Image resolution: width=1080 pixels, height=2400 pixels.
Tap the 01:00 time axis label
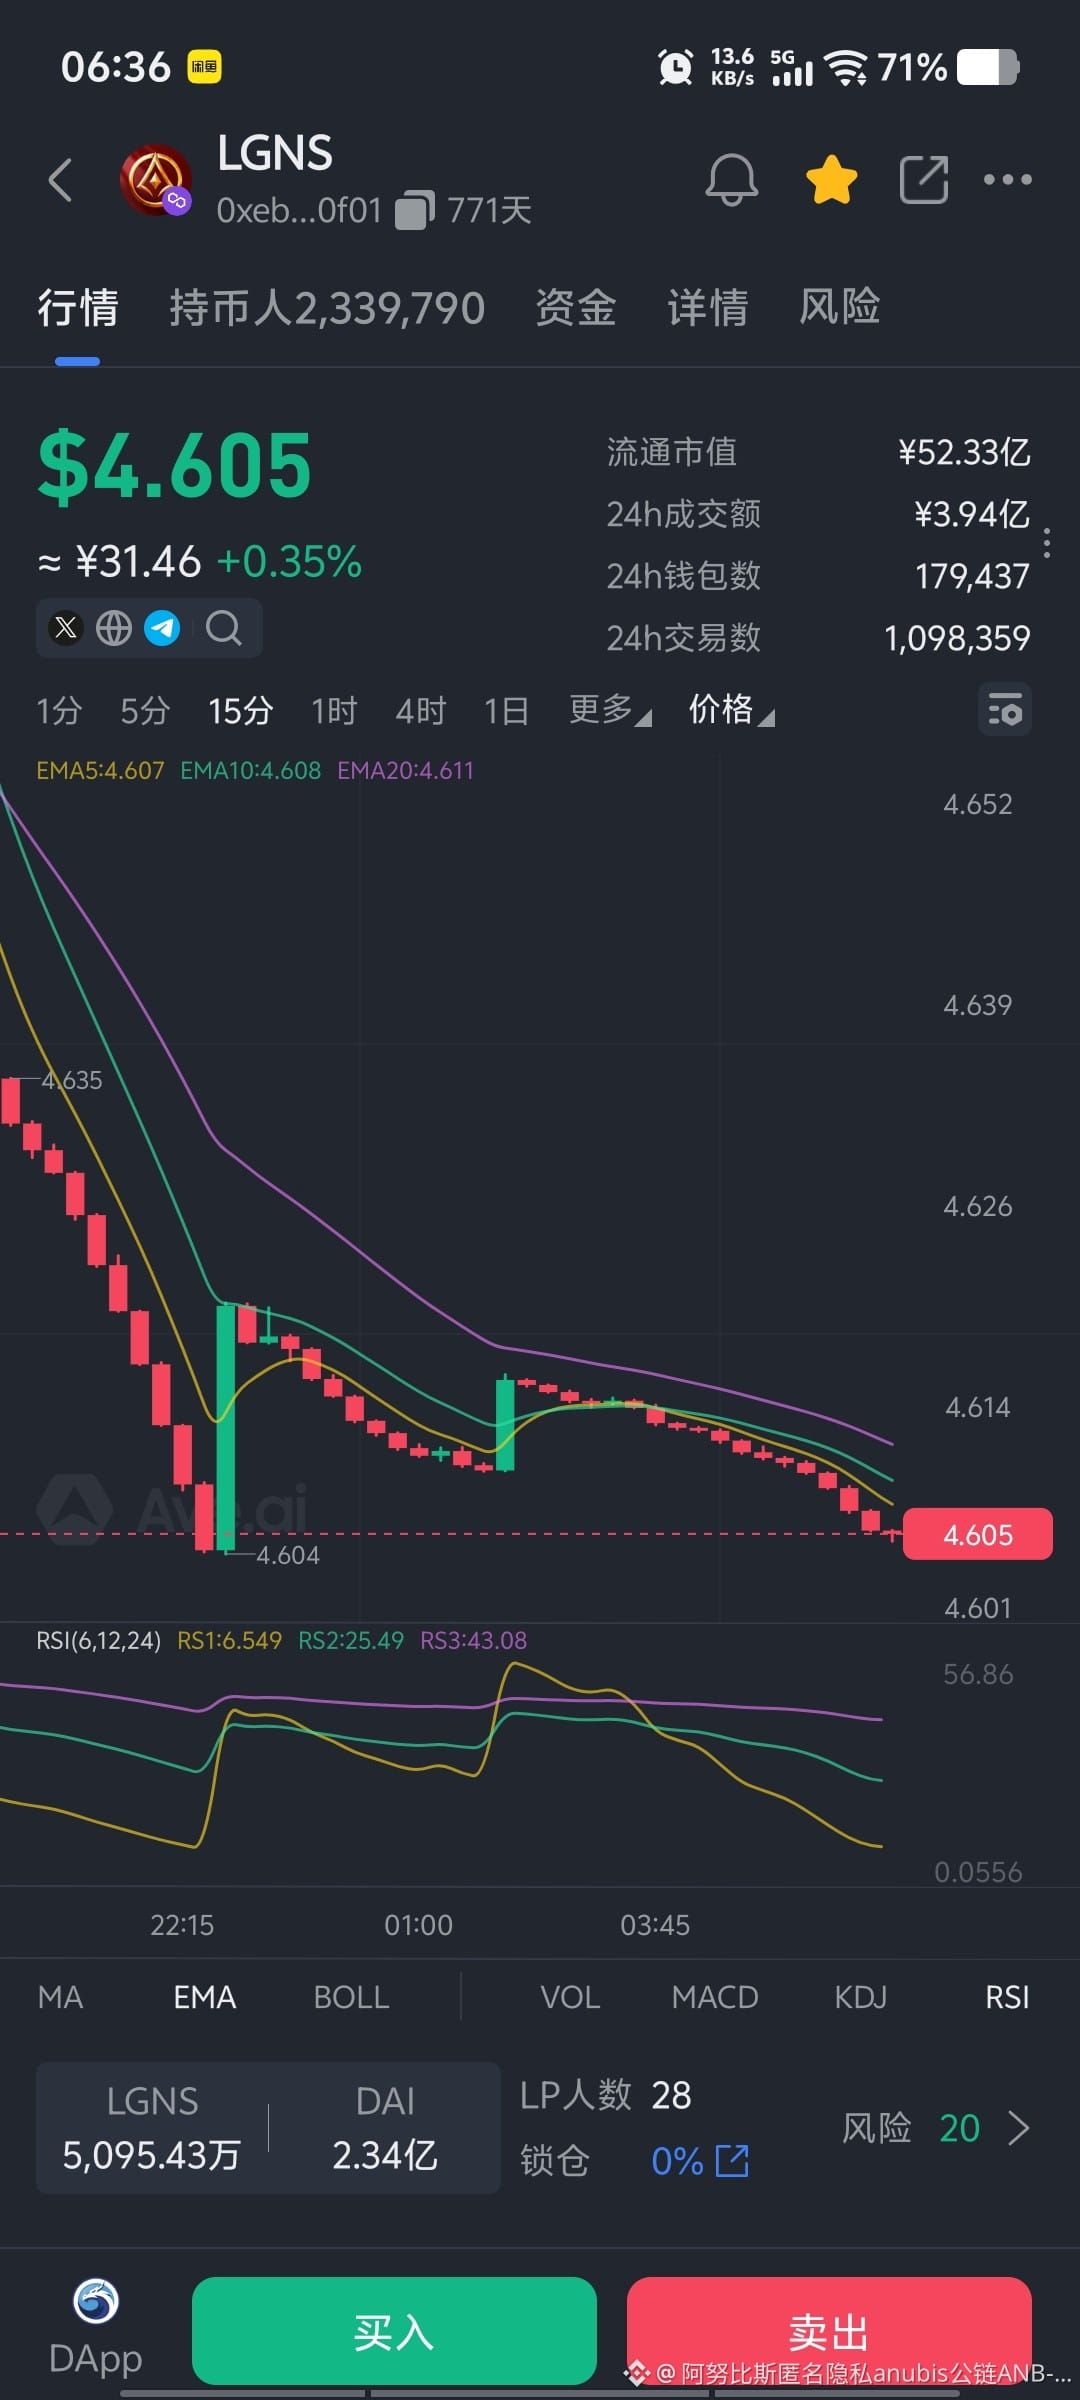[418, 1925]
